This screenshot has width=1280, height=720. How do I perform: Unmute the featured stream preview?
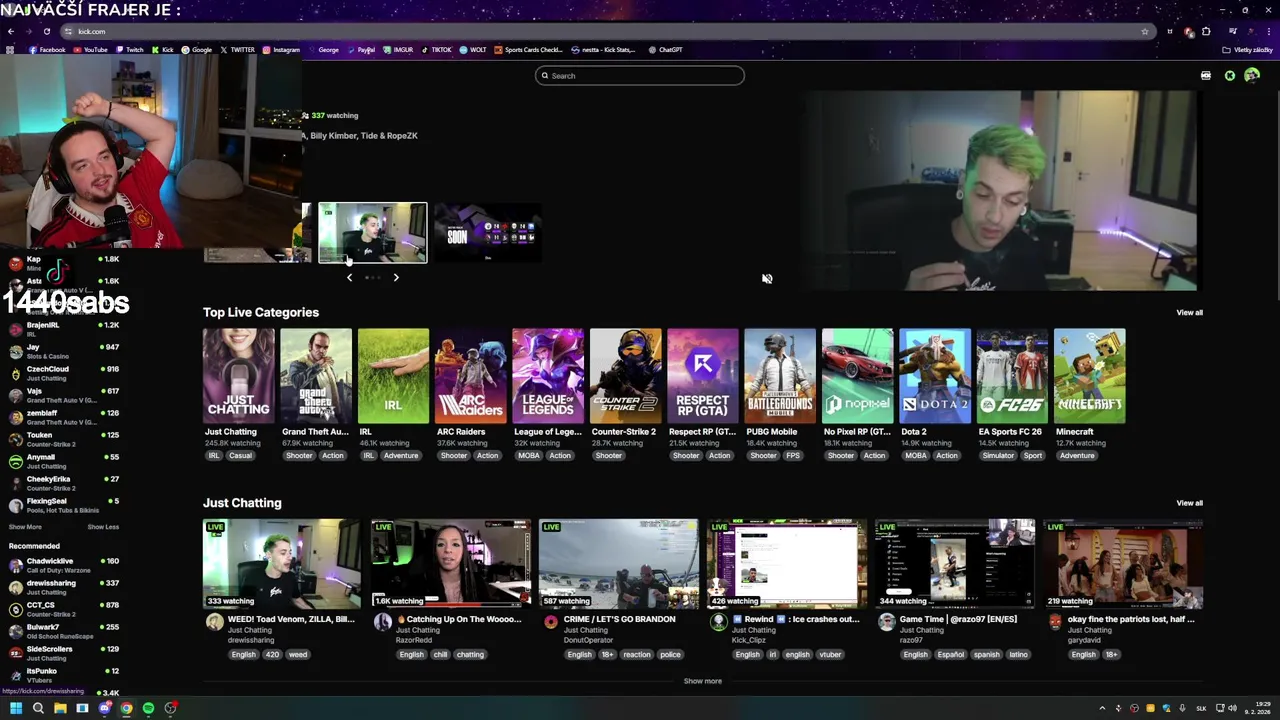(x=767, y=279)
